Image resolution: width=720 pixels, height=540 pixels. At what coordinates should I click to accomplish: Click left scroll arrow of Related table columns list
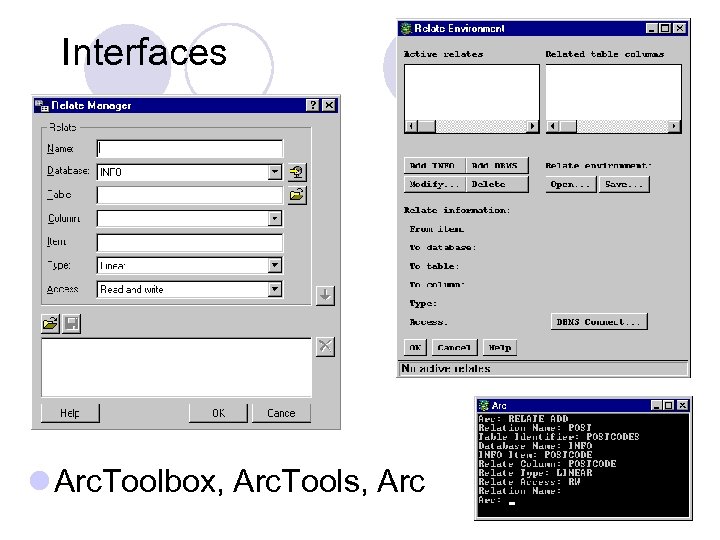point(553,126)
